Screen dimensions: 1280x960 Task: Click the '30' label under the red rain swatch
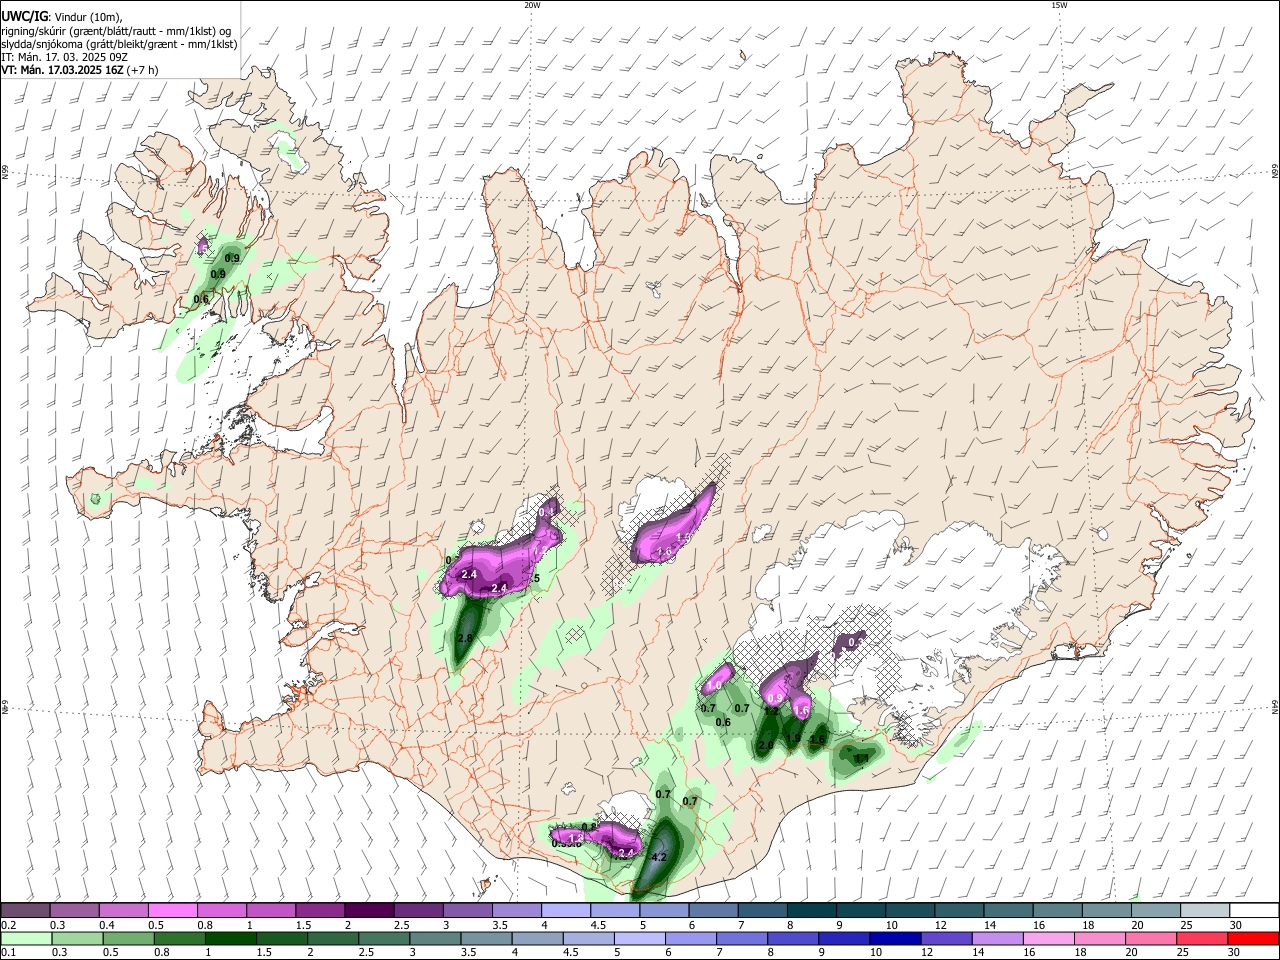tap(1235, 952)
